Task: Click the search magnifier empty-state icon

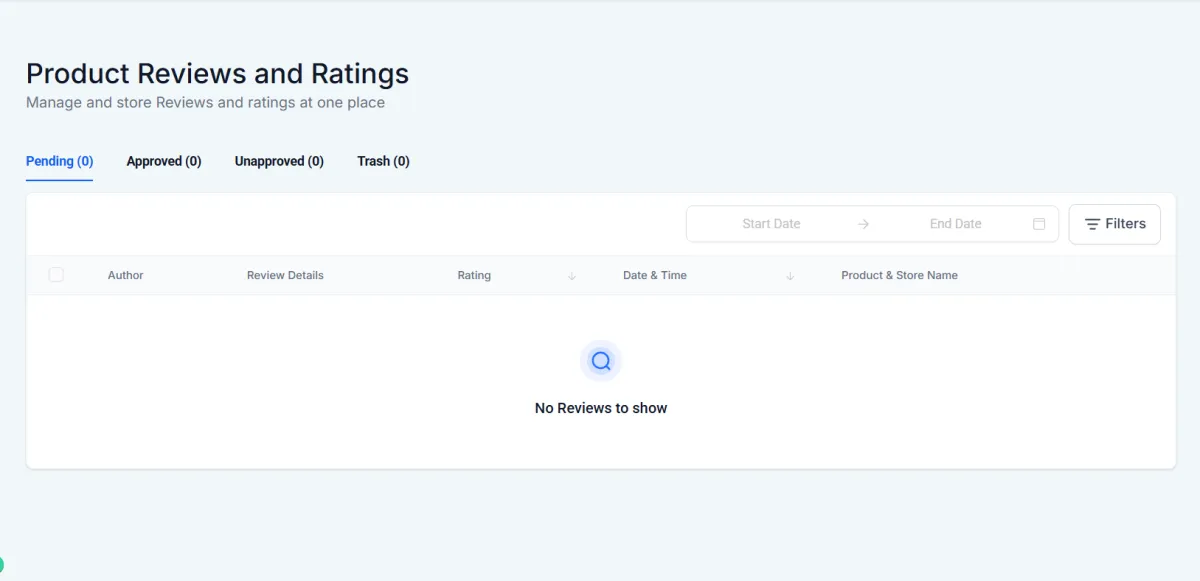Action: click(601, 361)
